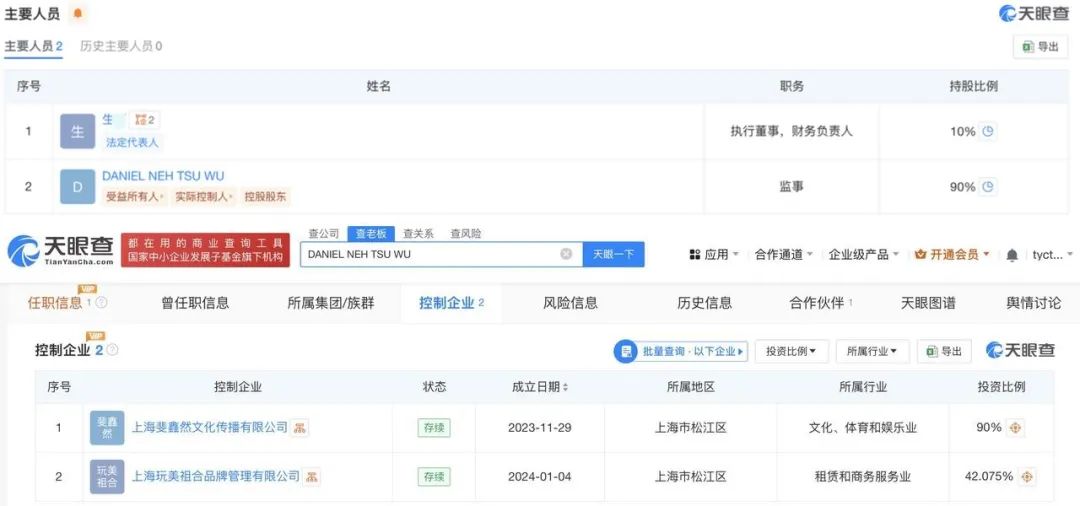Click the notification bell in header
The image size is (1080, 506).
tap(1012, 255)
